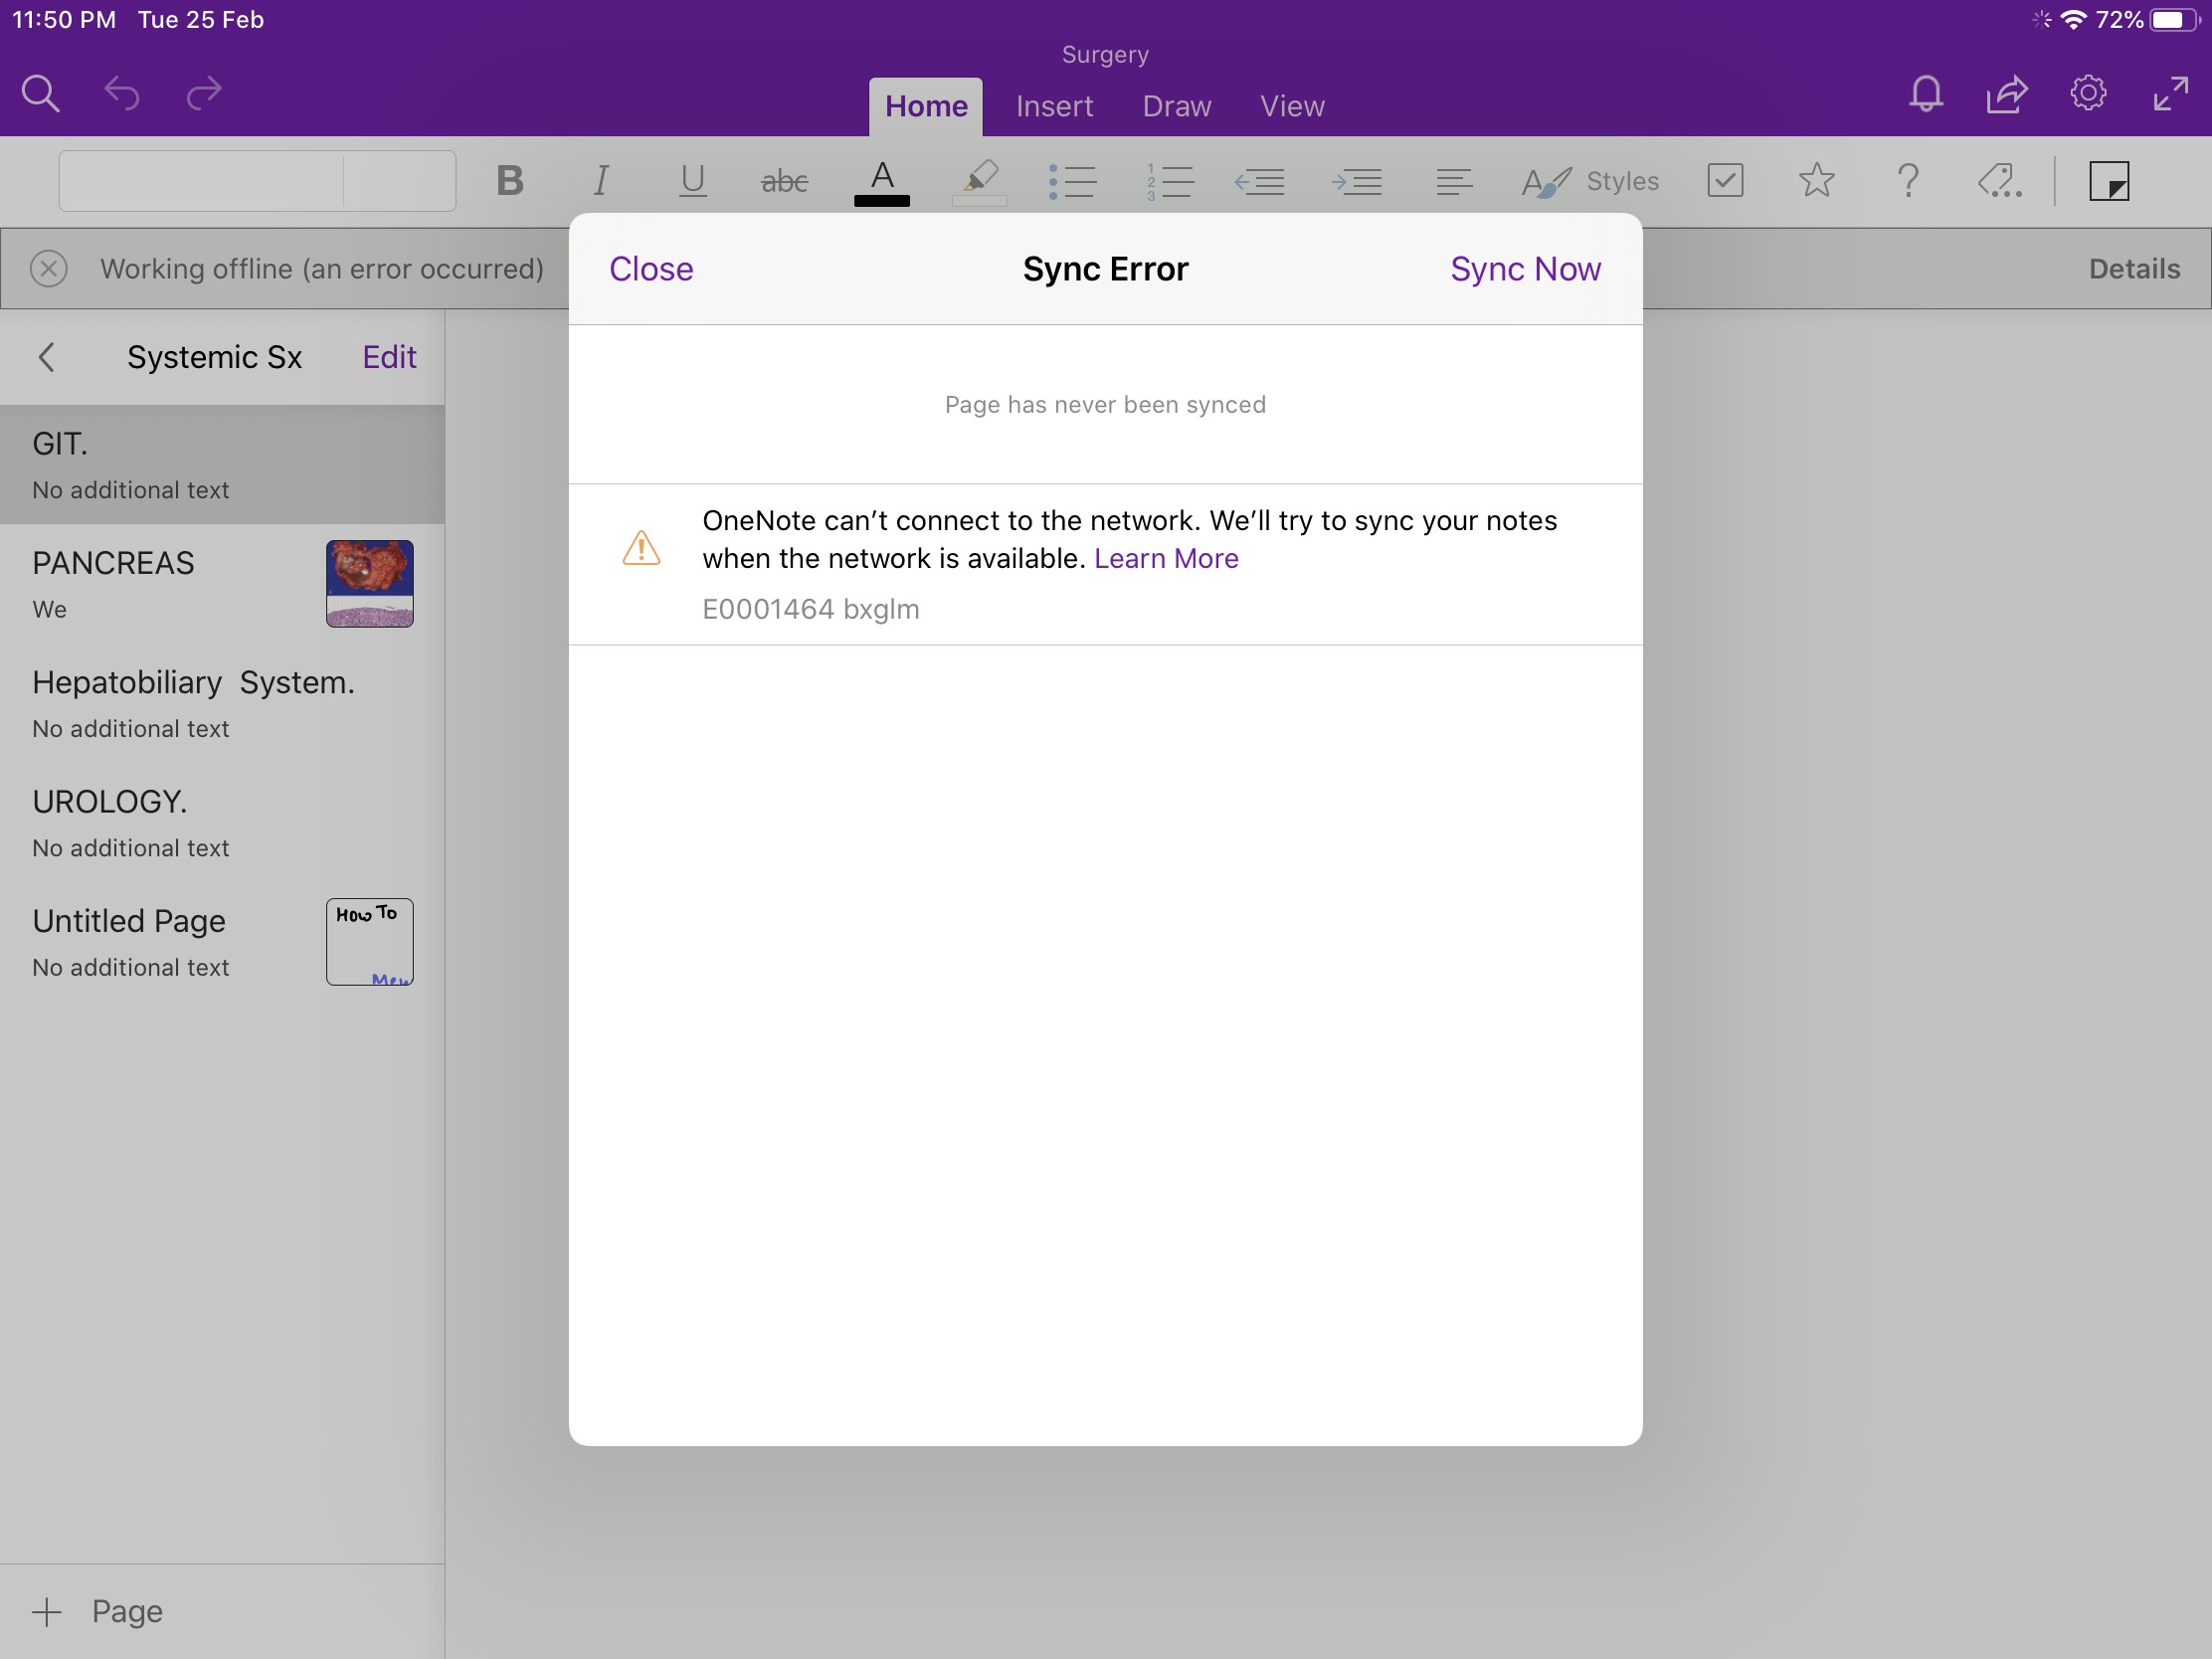Apply font color A icon
2212x1659 pixels.
[x=882, y=182]
